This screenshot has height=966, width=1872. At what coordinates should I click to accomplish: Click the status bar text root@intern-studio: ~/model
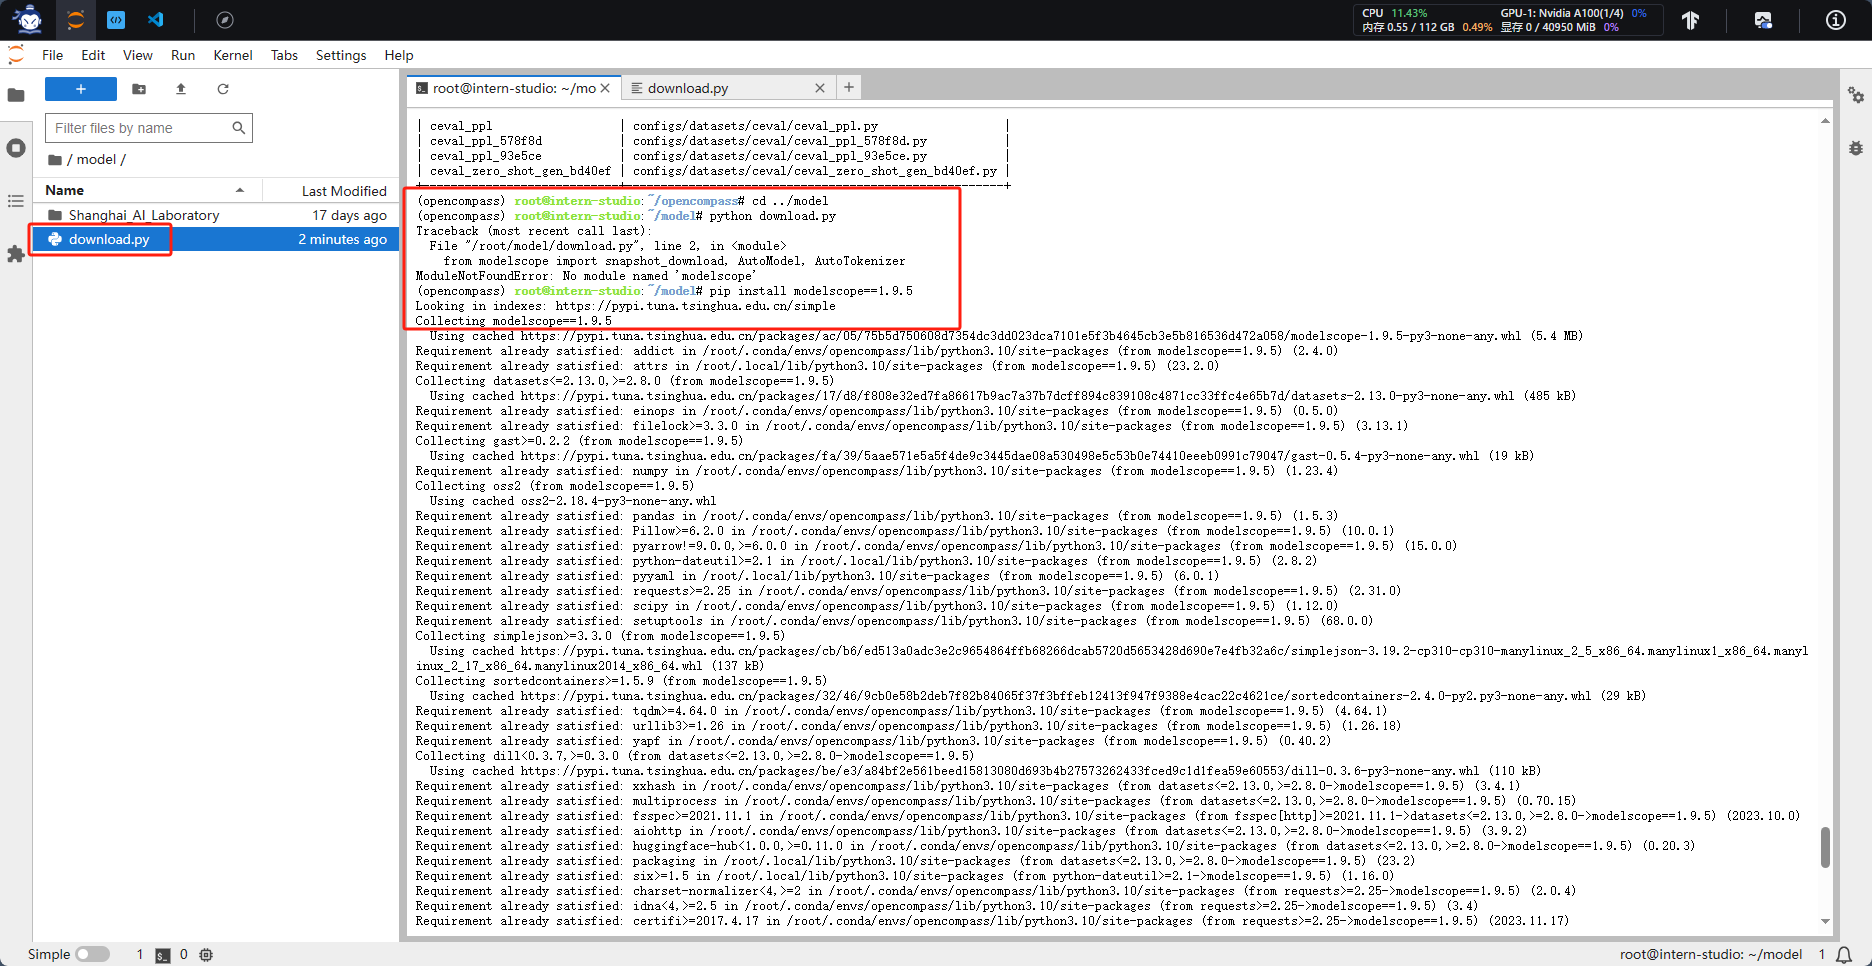tap(1711, 955)
